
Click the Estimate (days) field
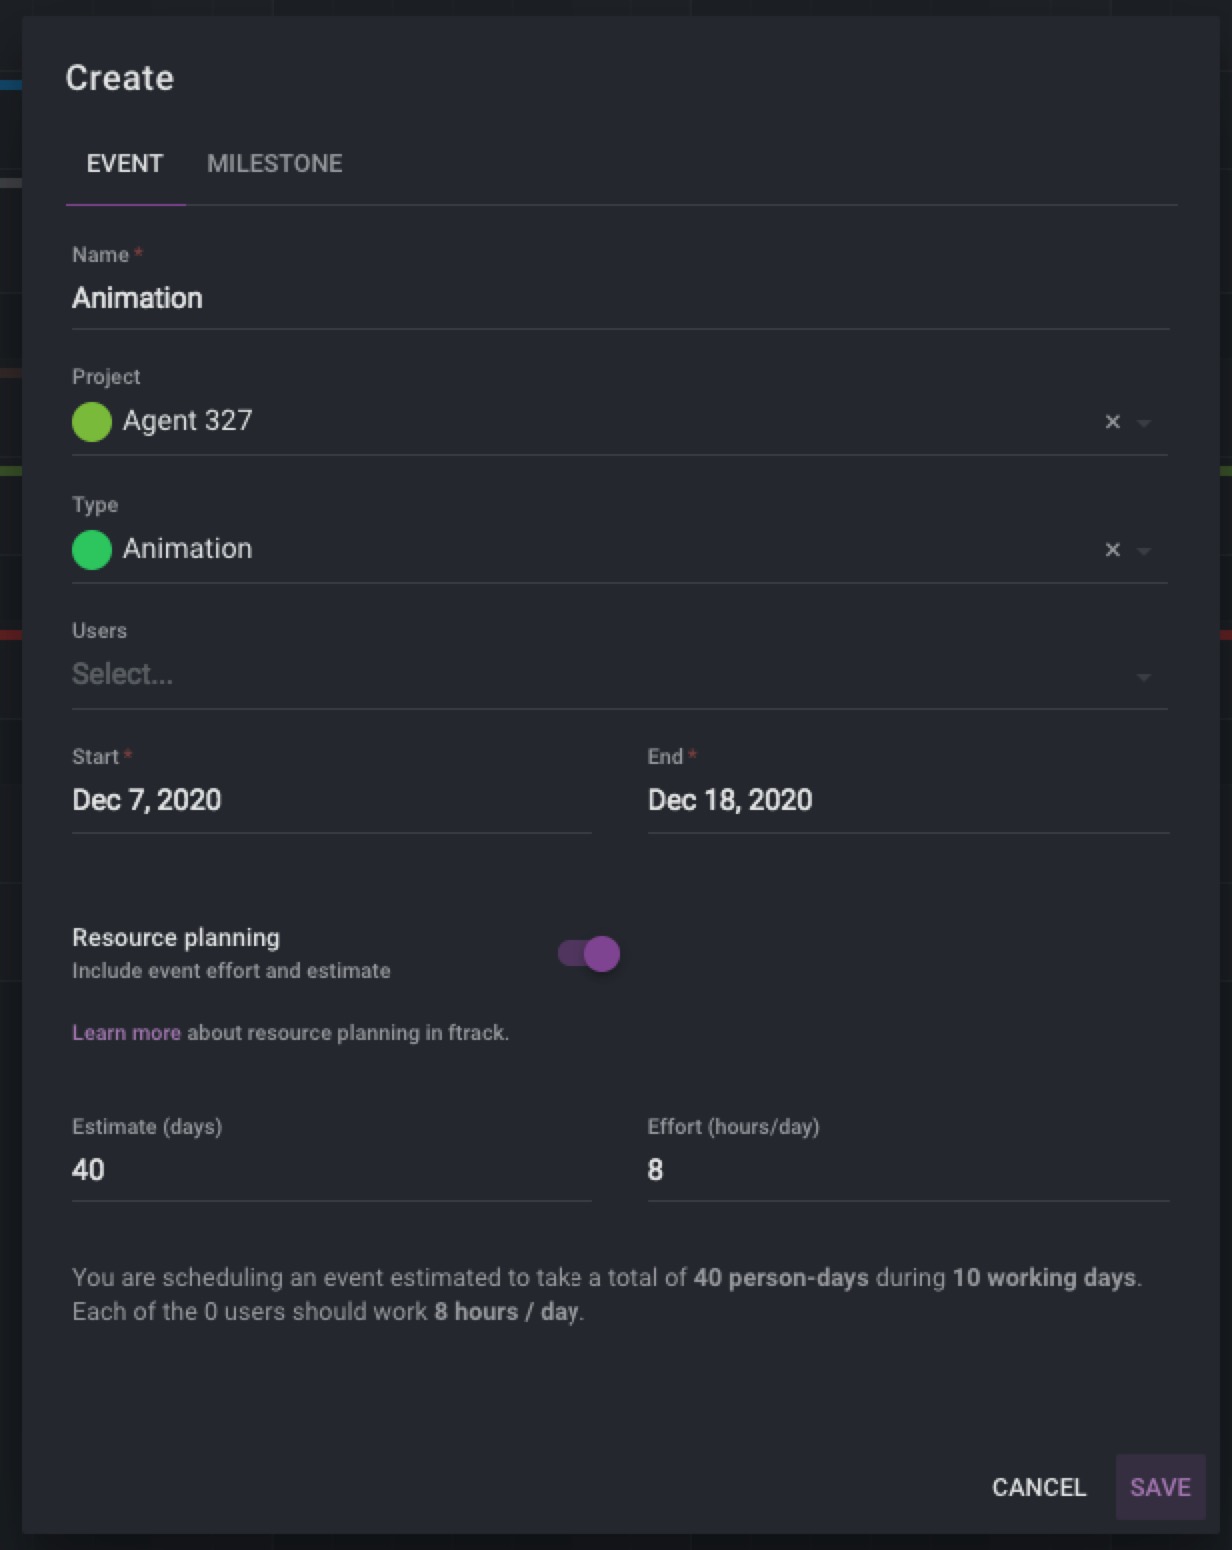(x=330, y=1170)
